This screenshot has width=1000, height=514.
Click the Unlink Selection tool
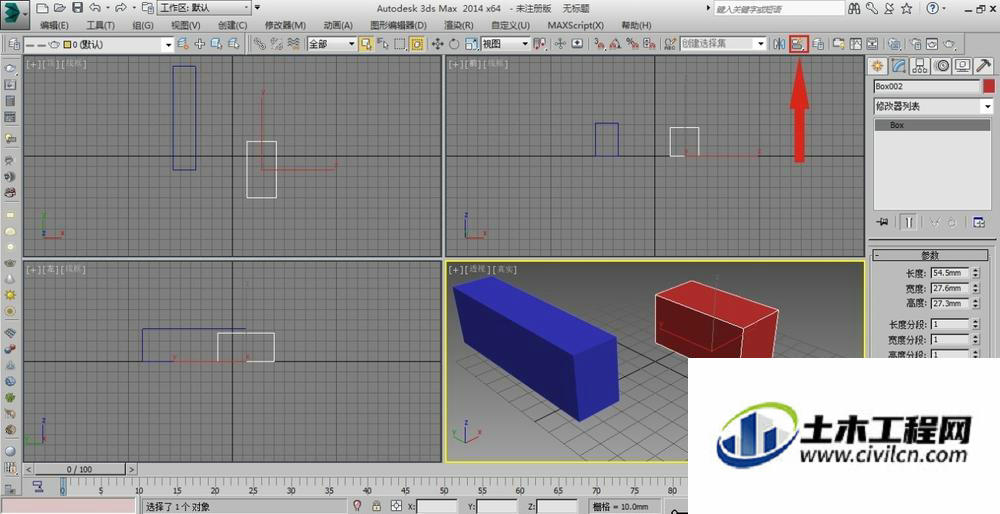click(277, 44)
